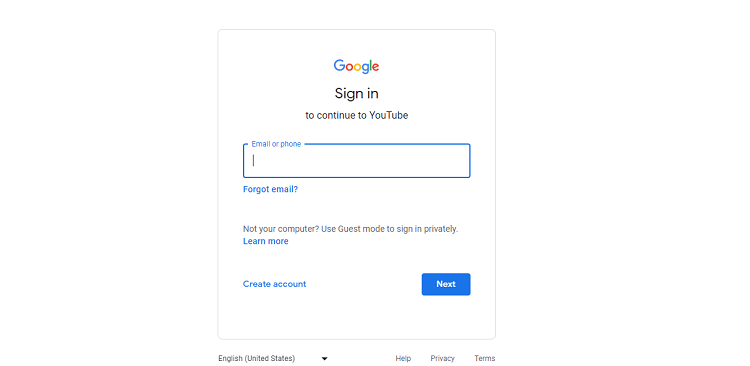This screenshot has height=366, width=750.
Task: Select the Create account link
Action: pos(275,284)
